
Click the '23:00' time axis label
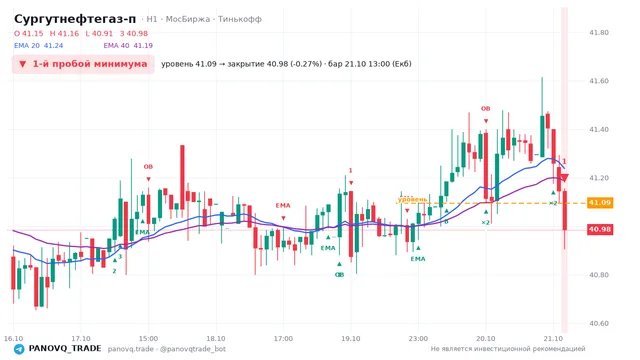(418, 339)
